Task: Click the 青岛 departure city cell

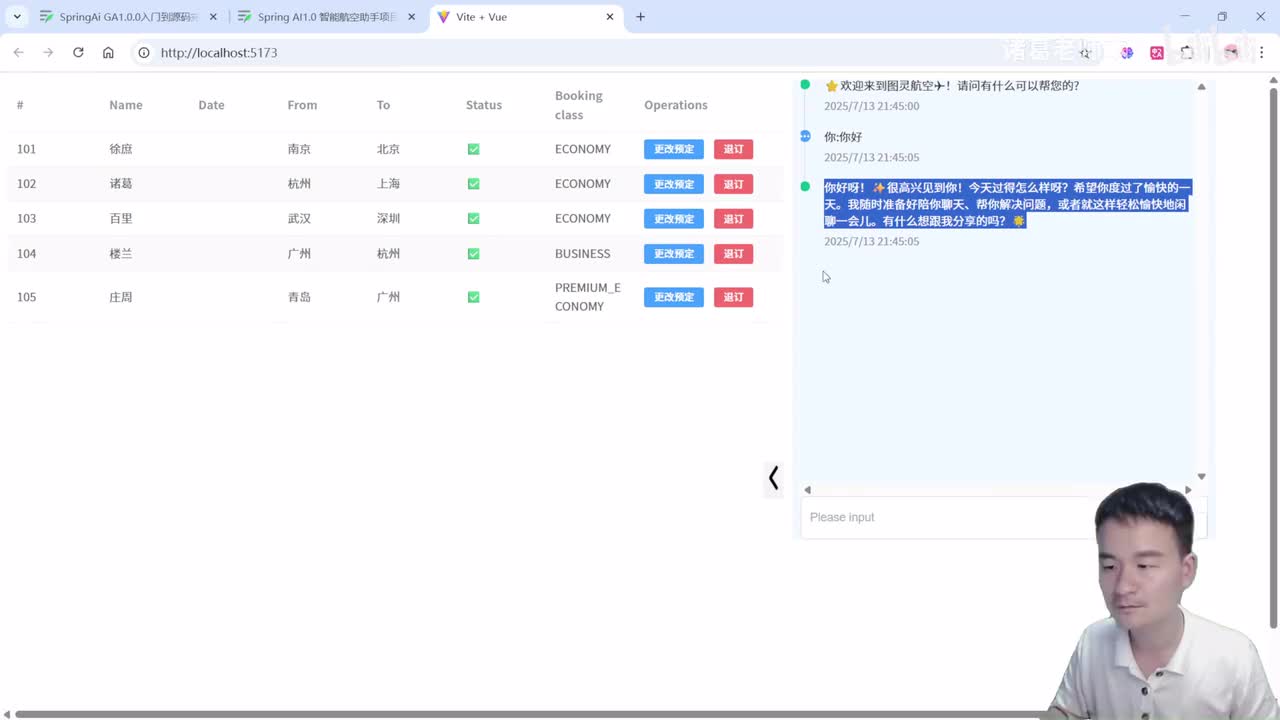Action: (x=299, y=297)
